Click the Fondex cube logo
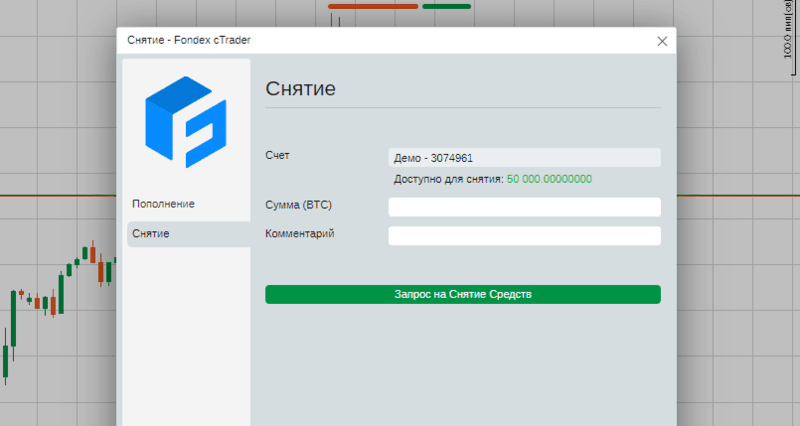 click(186, 122)
